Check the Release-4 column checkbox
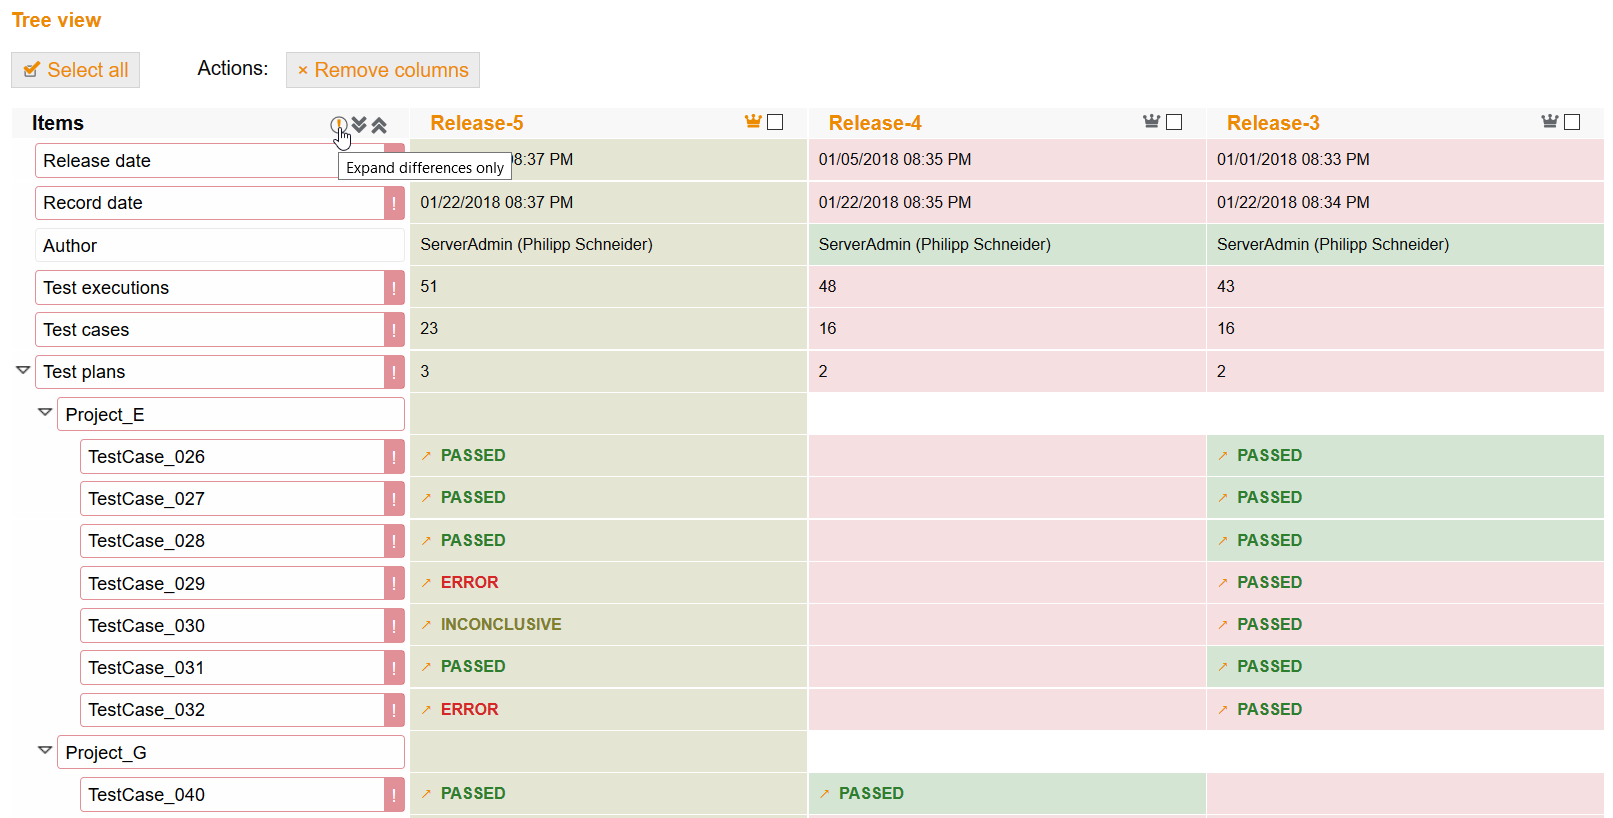The height and width of the screenshot is (818, 1613). 1174,122
